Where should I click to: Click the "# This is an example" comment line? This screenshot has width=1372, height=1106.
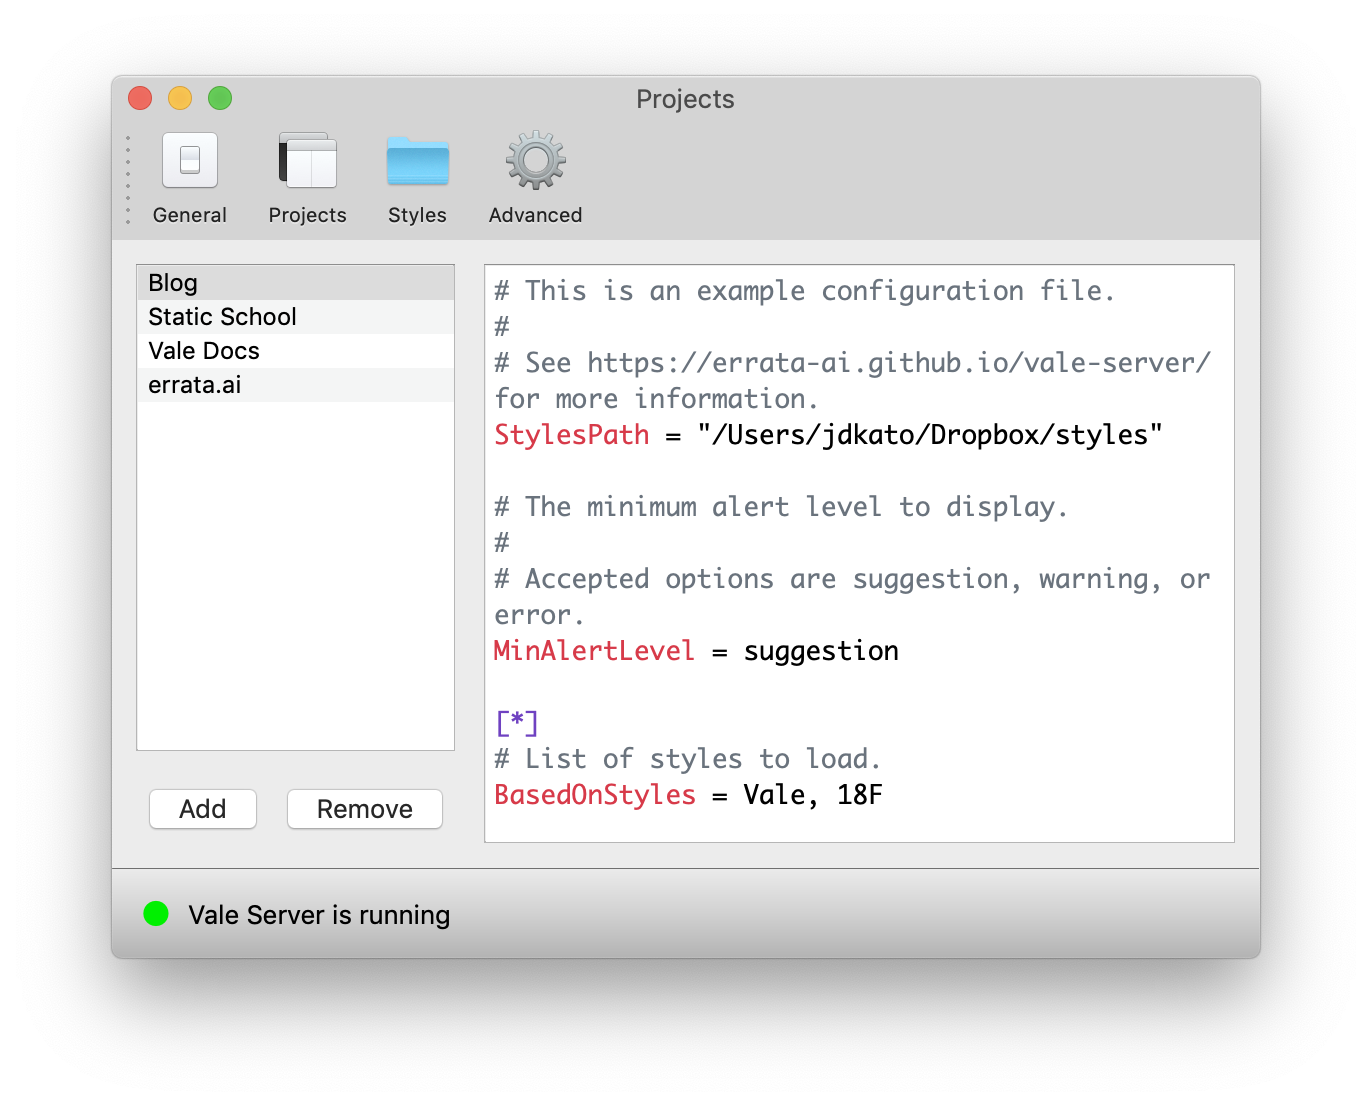click(x=804, y=291)
